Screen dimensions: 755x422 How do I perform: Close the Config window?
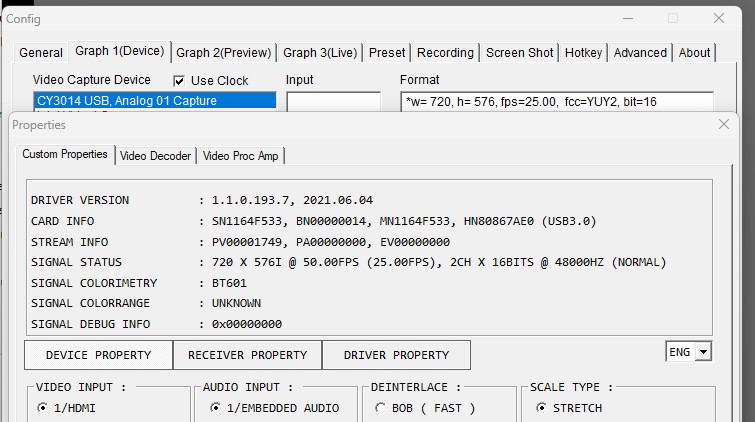click(x=719, y=18)
